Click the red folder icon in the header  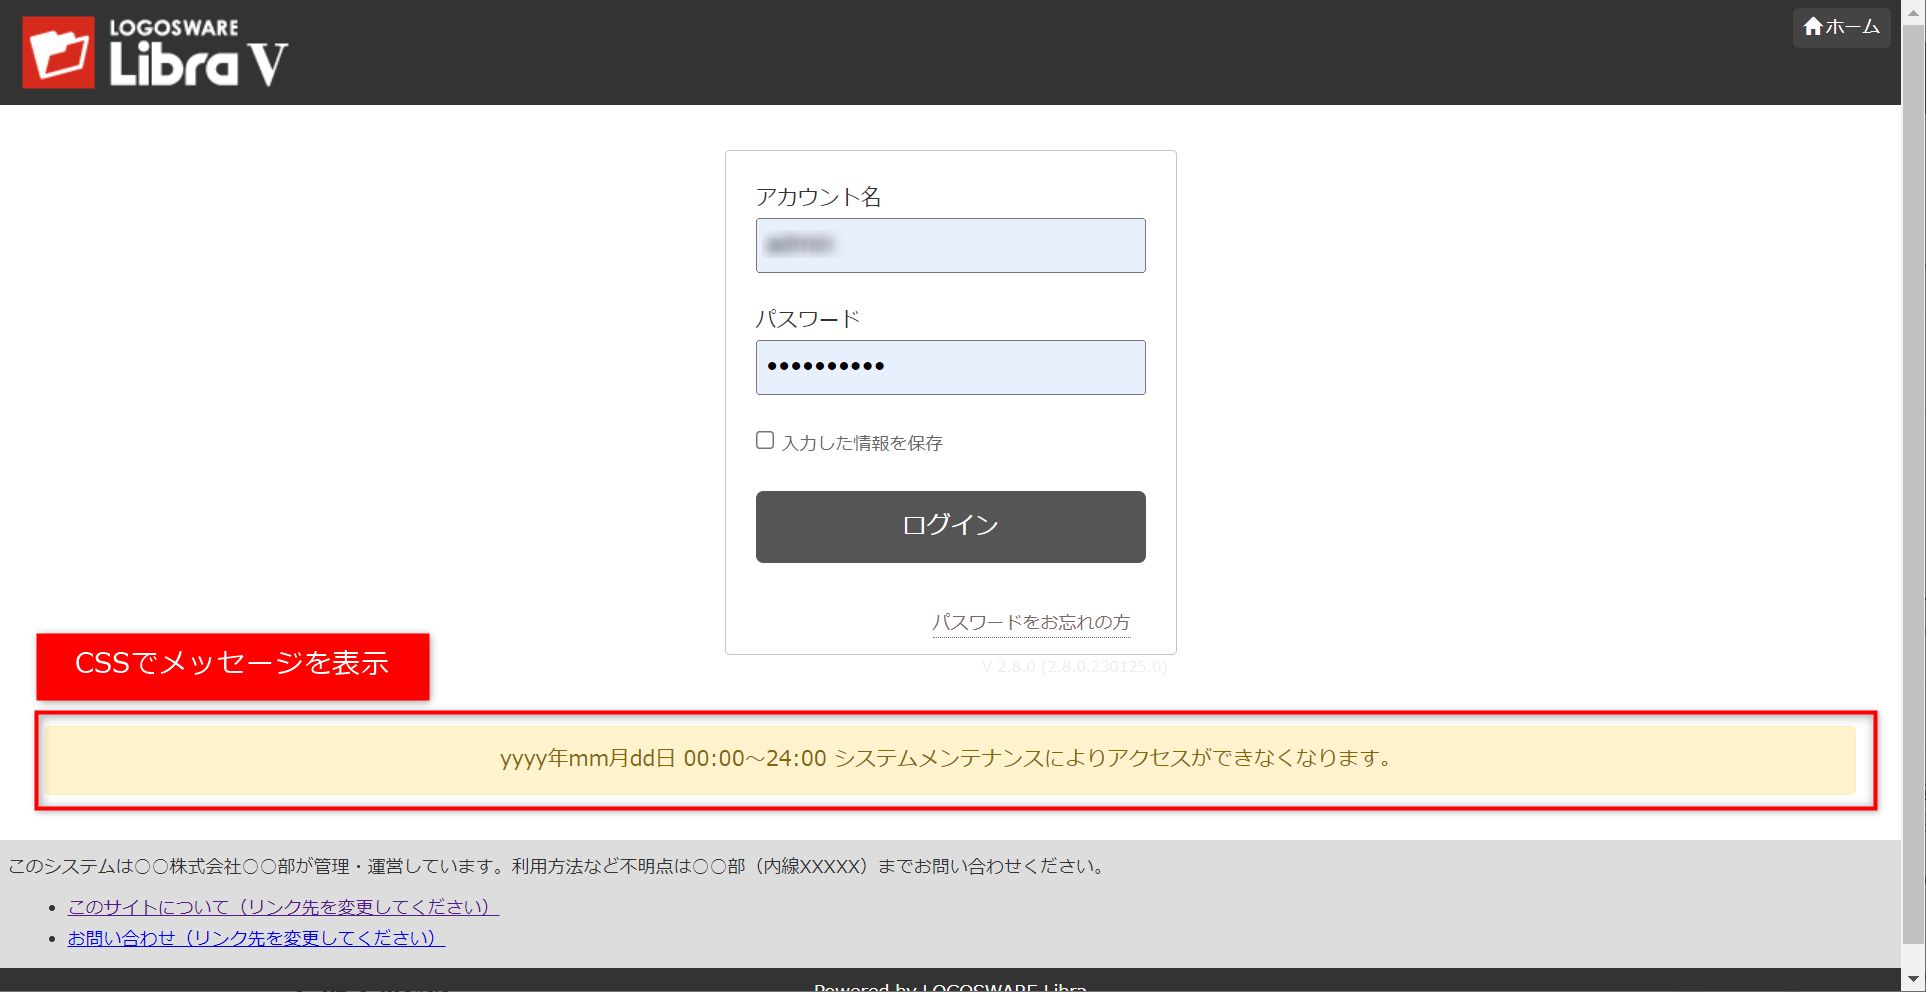click(57, 50)
